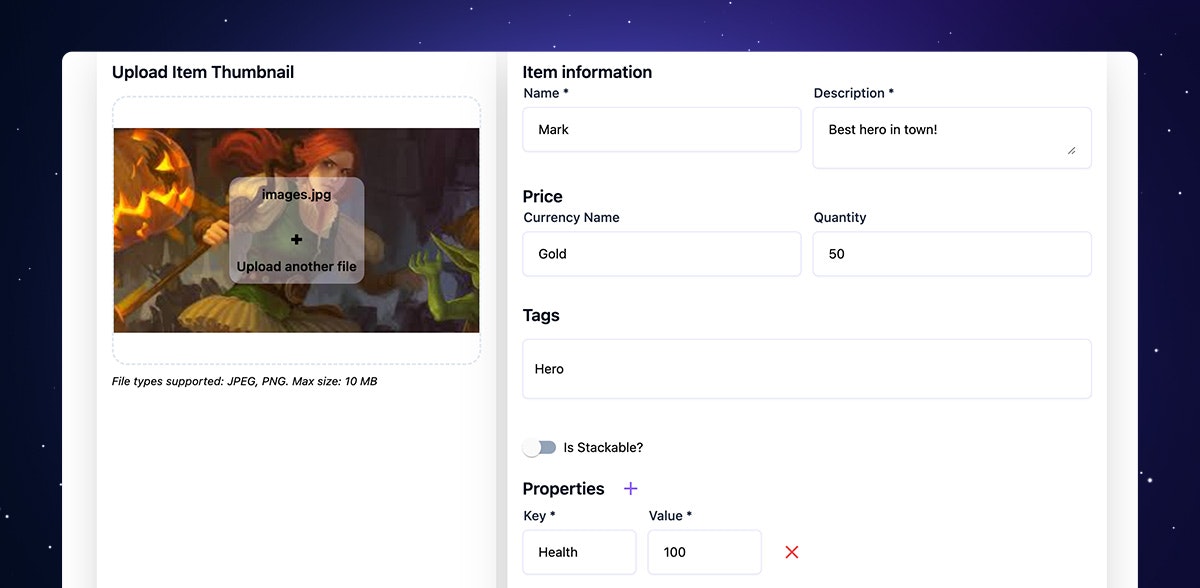The image size is (1200, 588).
Task: Click the Tags section heading
Action: (x=541, y=315)
